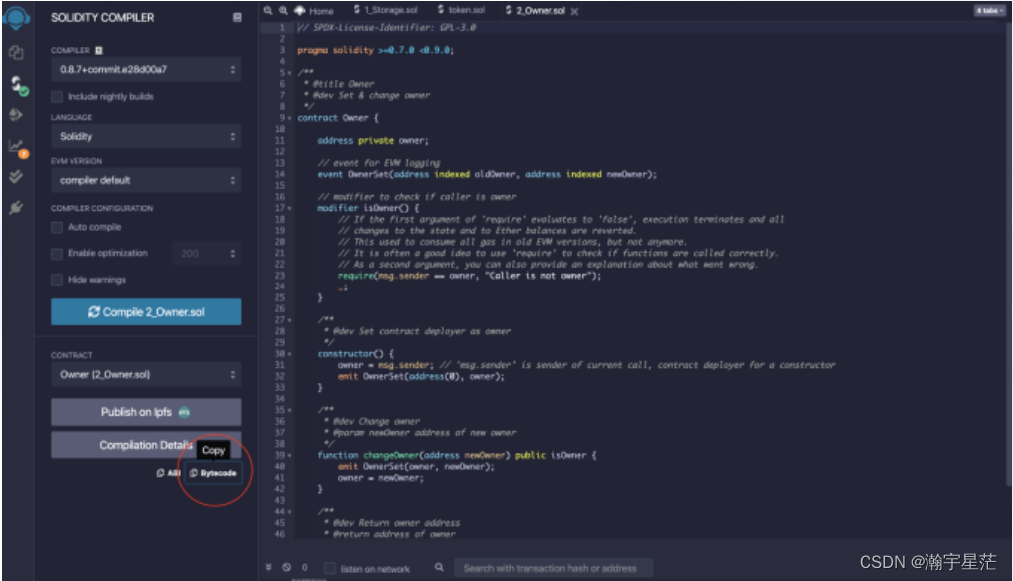Image resolution: width=1013 pixels, height=581 pixels.
Task: Open compiler version dropdown 0.8.7+commit
Action: 146,69
